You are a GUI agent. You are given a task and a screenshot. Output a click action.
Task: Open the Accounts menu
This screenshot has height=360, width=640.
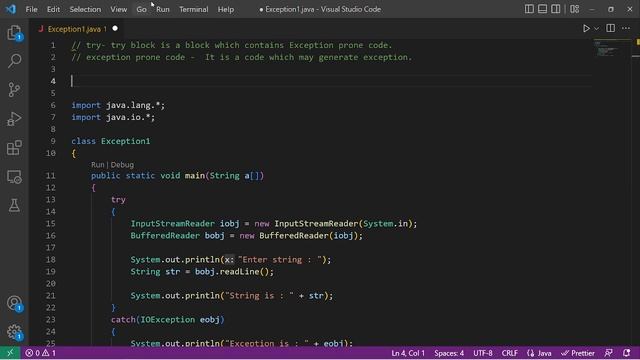click(14, 303)
